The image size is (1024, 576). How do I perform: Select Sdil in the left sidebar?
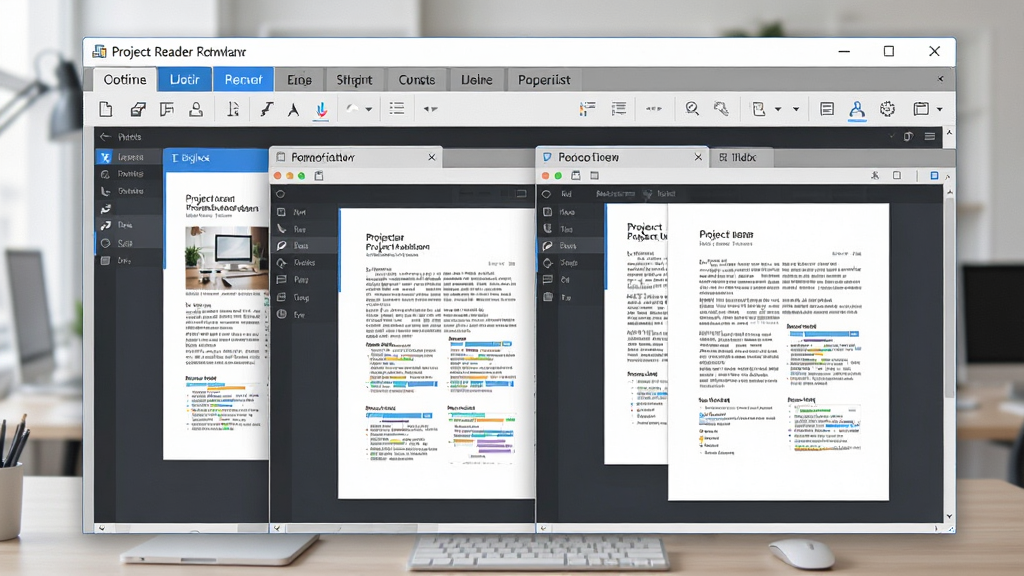click(x=129, y=243)
